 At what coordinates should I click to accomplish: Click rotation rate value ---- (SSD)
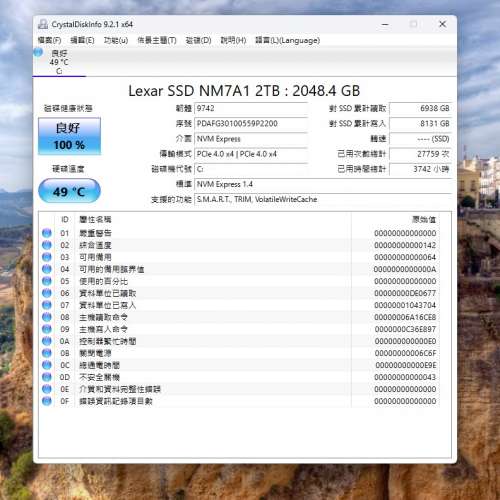[x=421, y=139]
